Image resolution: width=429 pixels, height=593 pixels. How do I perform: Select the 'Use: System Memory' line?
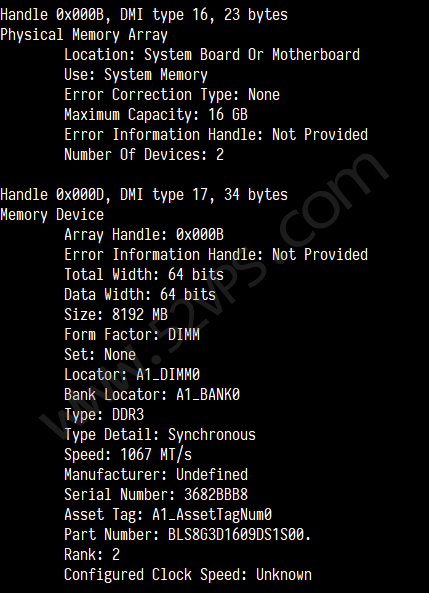click(x=136, y=75)
